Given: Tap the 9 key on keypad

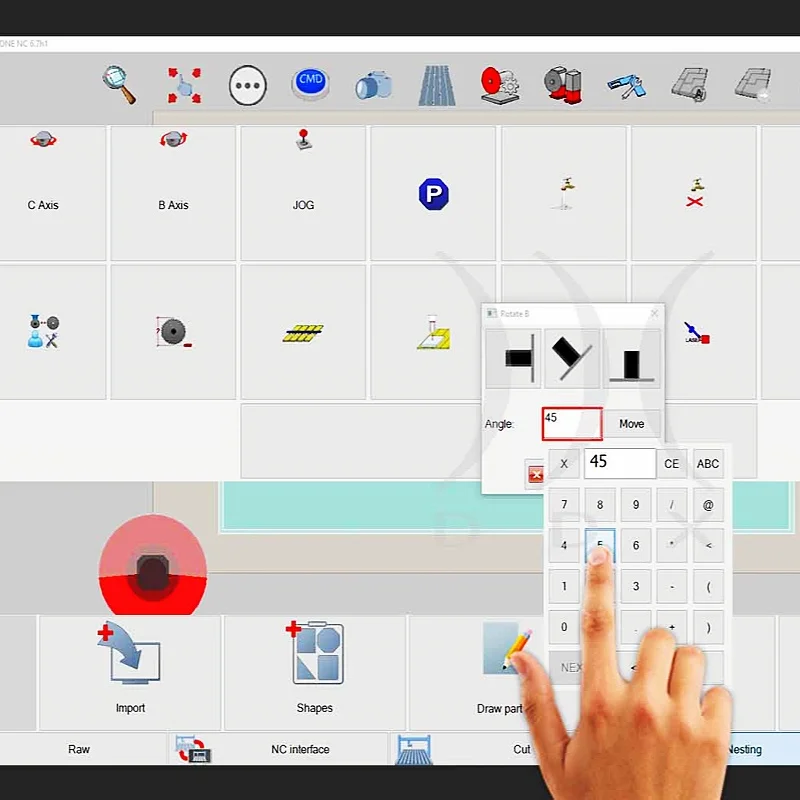Looking at the screenshot, I should pos(636,505).
